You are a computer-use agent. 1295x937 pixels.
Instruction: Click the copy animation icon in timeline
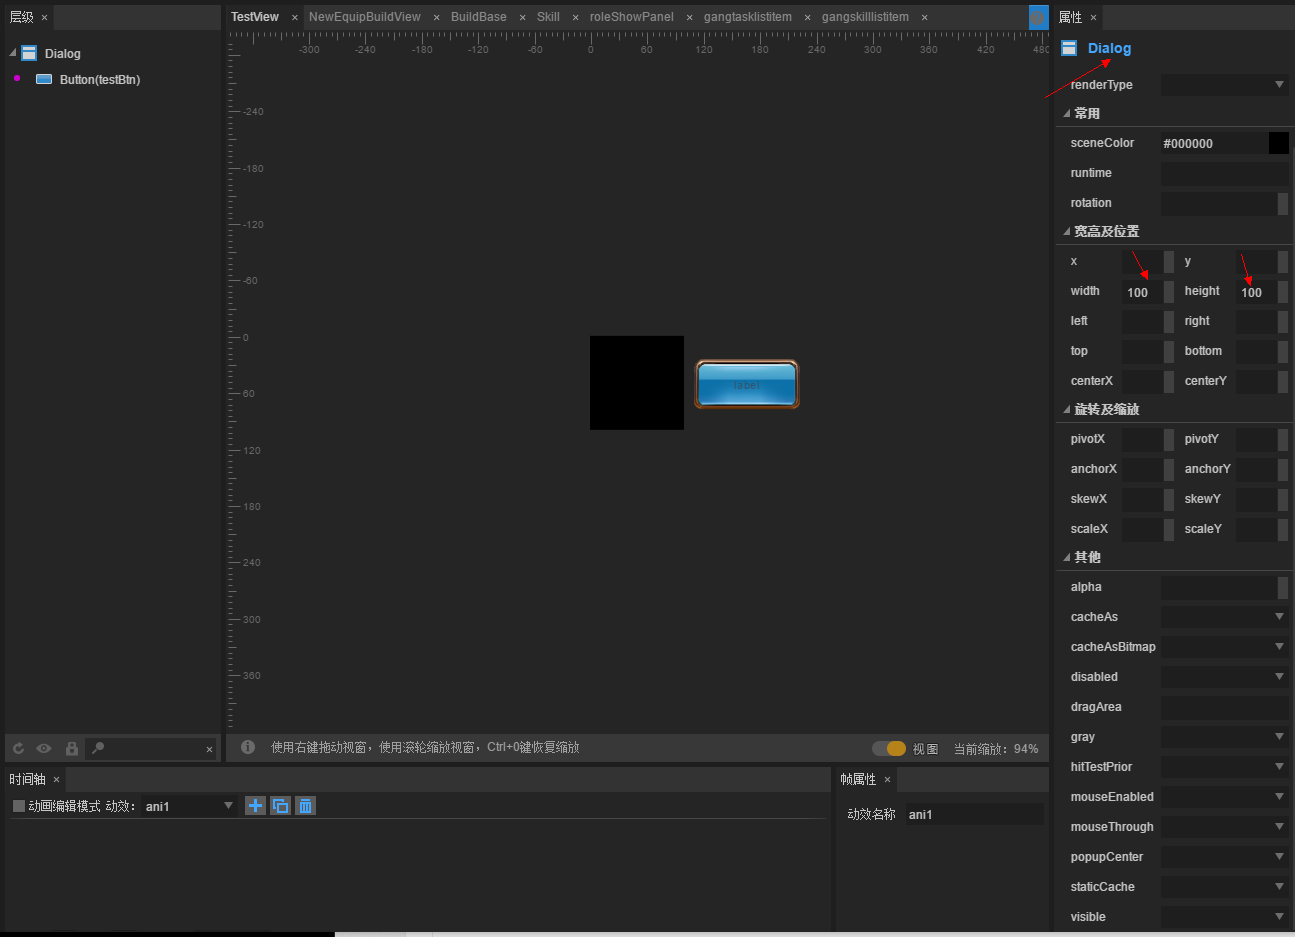281,806
